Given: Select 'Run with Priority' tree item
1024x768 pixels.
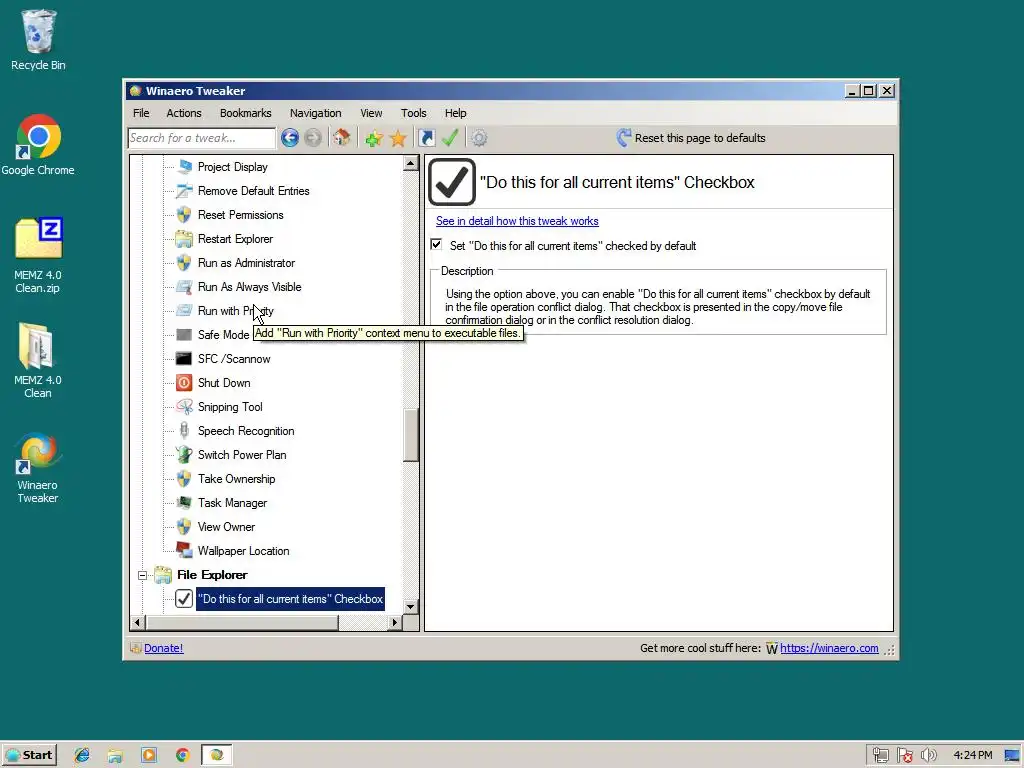Looking at the screenshot, I should coord(235,311).
